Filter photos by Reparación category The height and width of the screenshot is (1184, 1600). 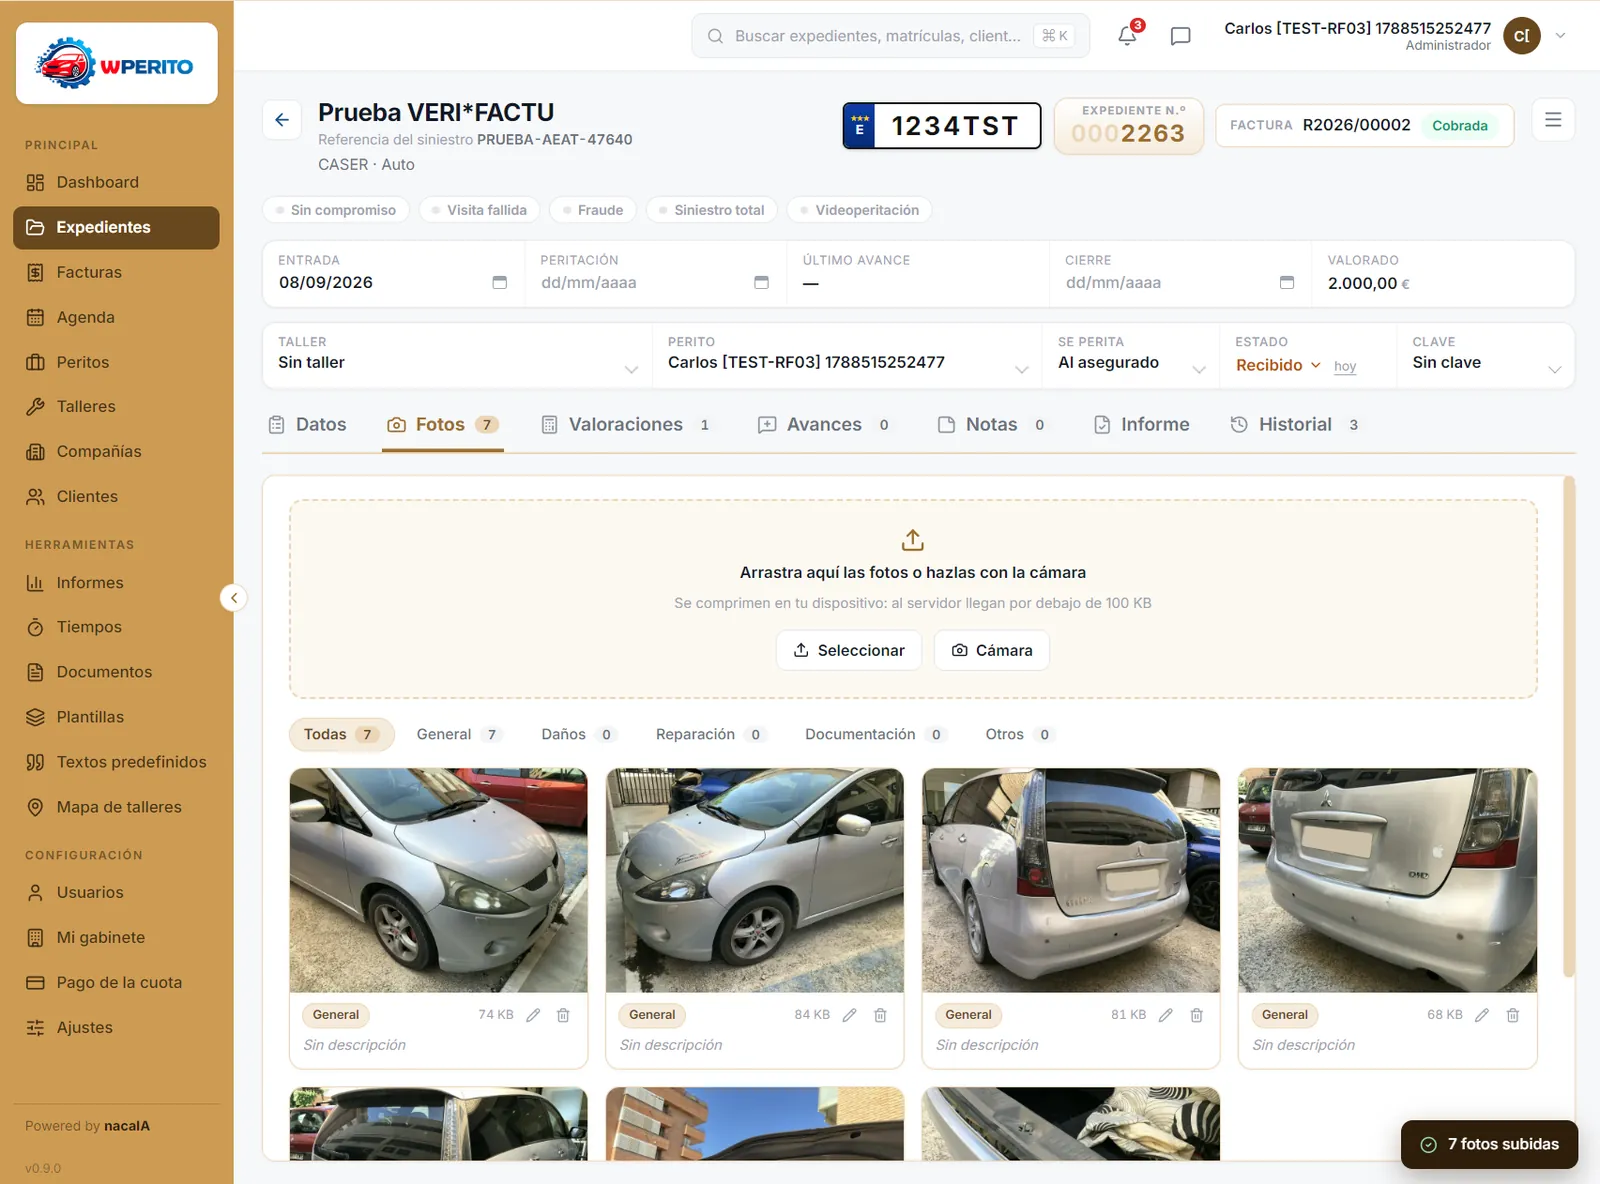pyautogui.click(x=710, y=734)
